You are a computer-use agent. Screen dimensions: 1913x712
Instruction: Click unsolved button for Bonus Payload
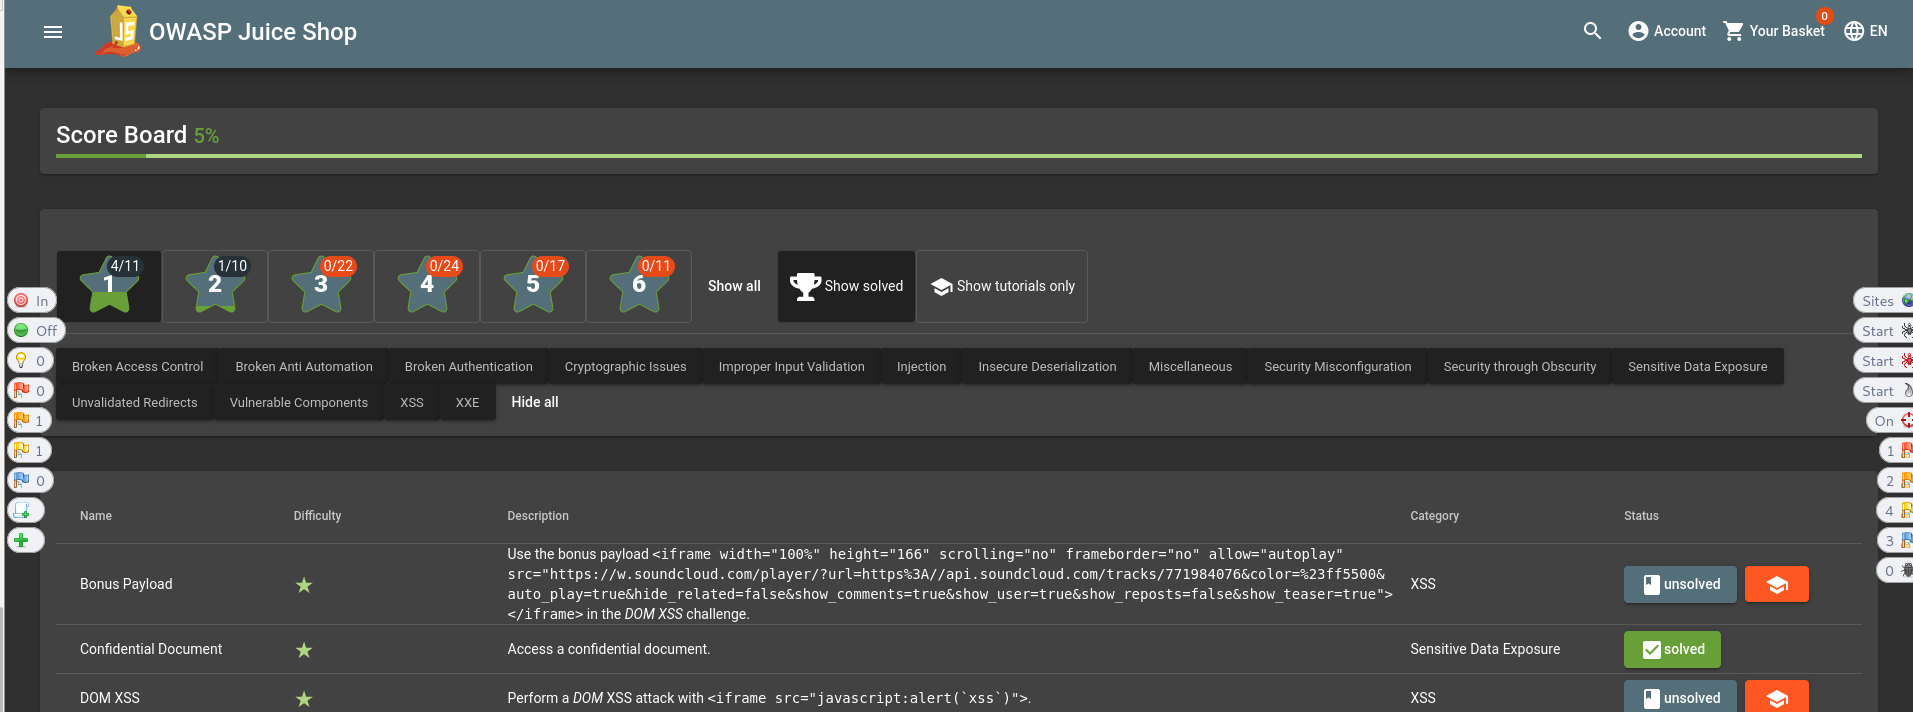click(1680, 584)
